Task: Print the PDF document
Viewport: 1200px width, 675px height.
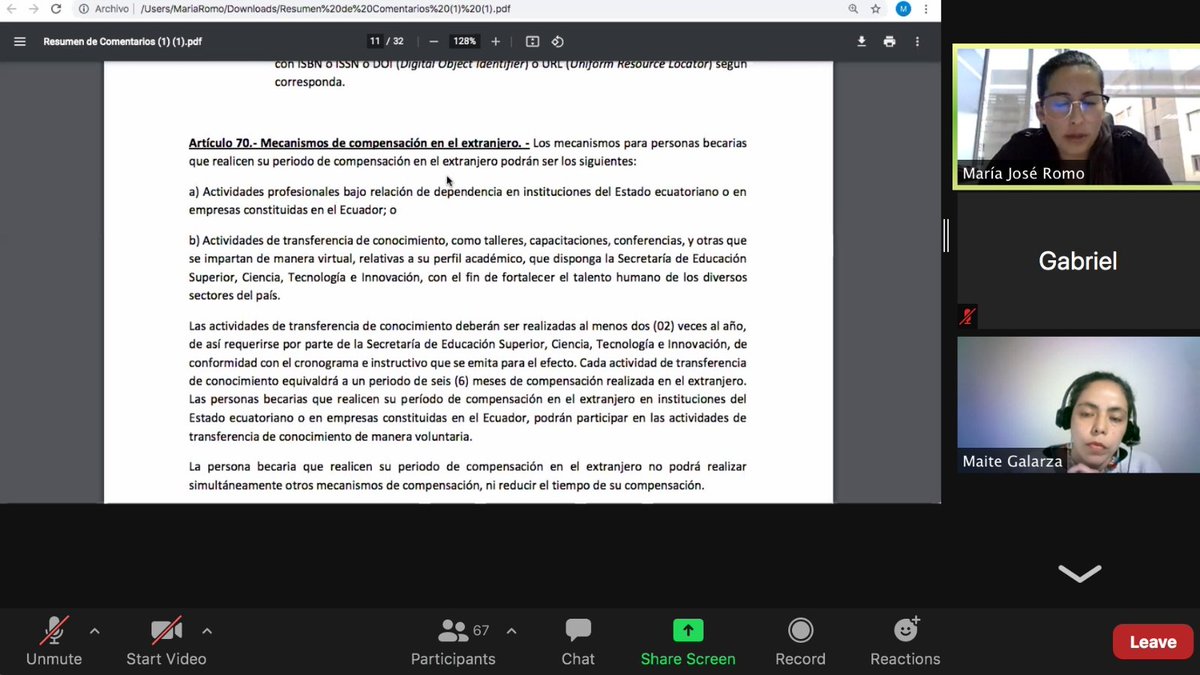Action: 889,41
